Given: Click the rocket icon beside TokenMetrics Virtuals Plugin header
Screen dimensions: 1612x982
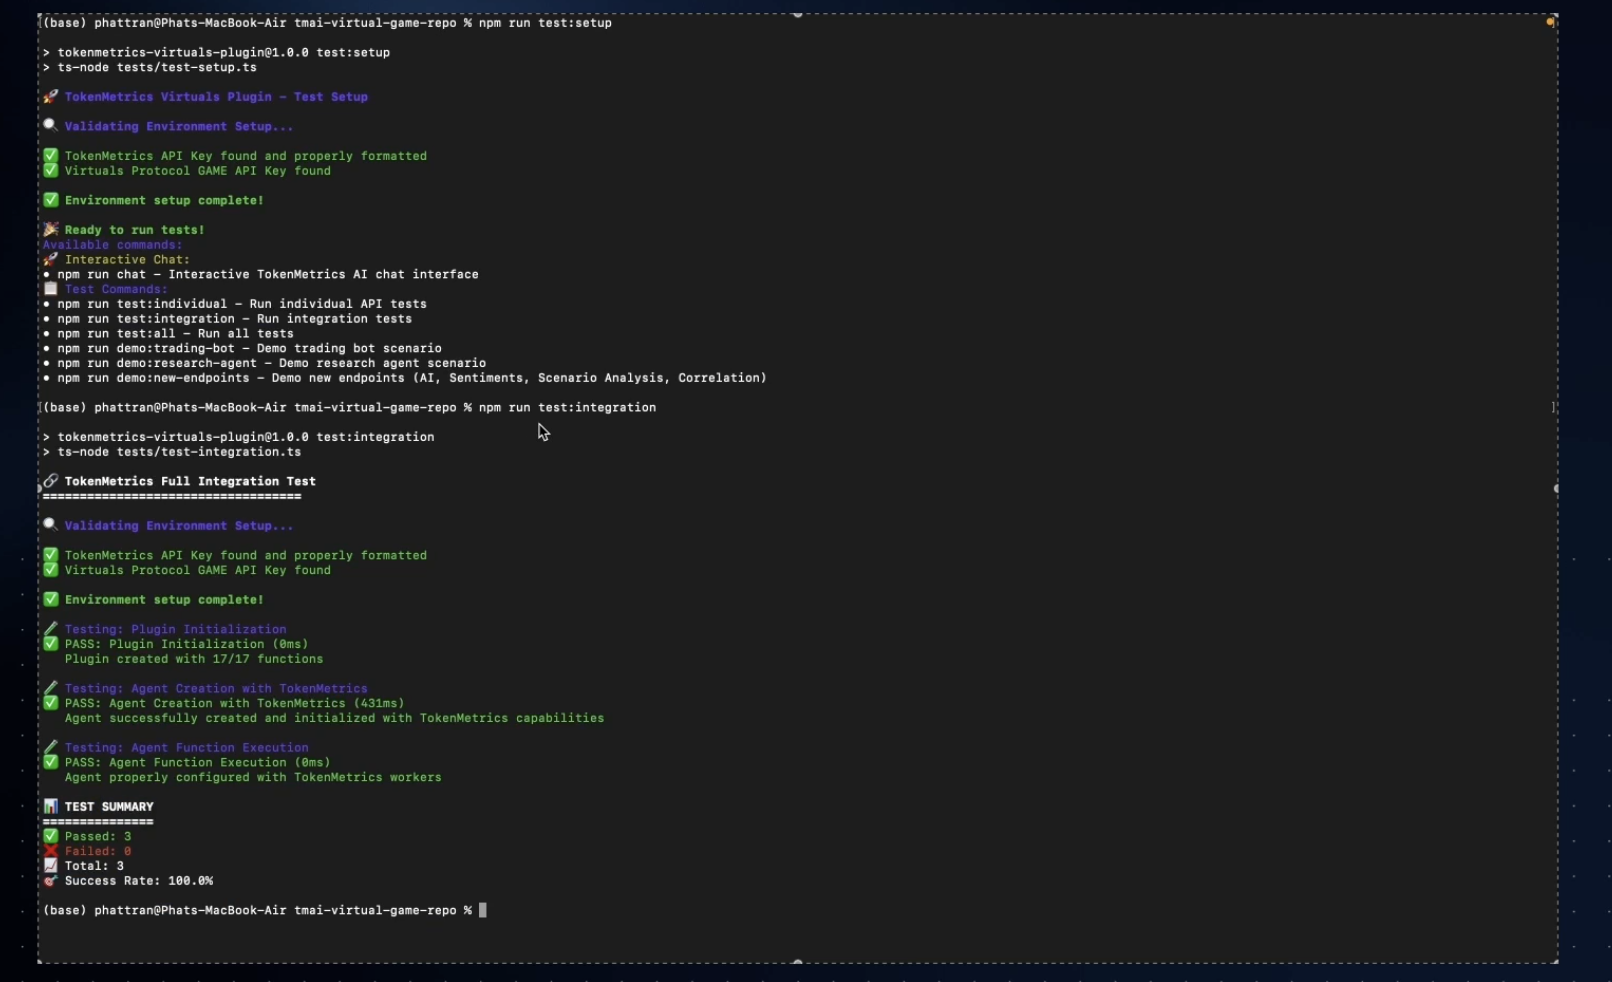Looking at the screenshot, I should pos(51,96).
